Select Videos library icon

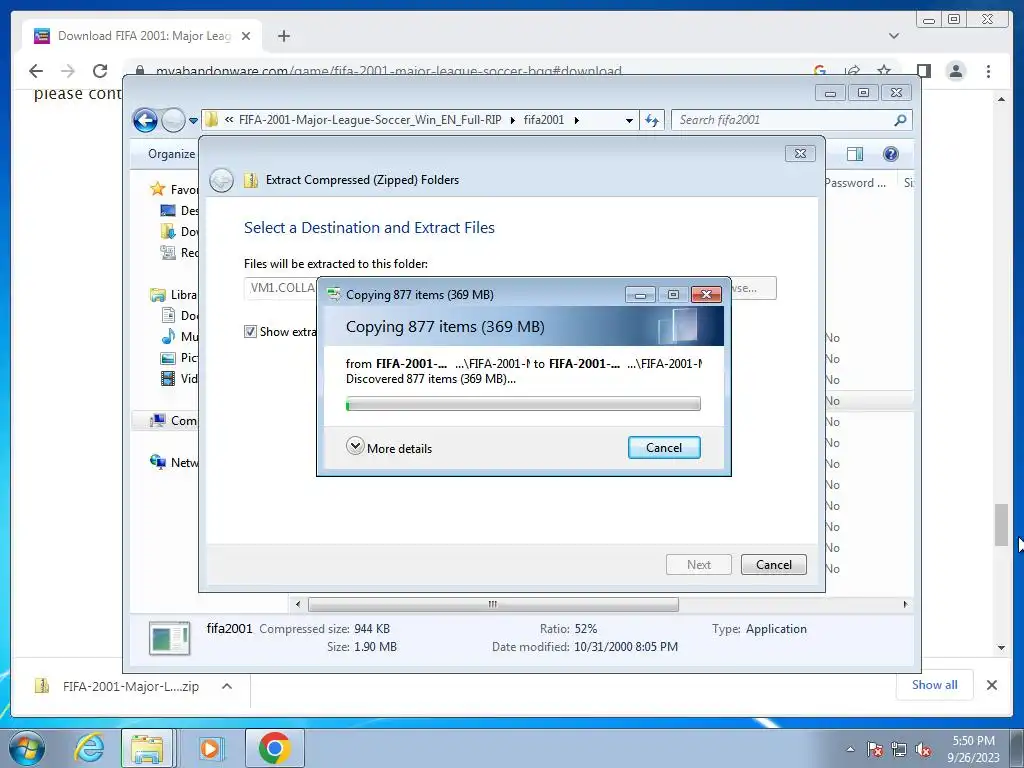tap(168, 379)
